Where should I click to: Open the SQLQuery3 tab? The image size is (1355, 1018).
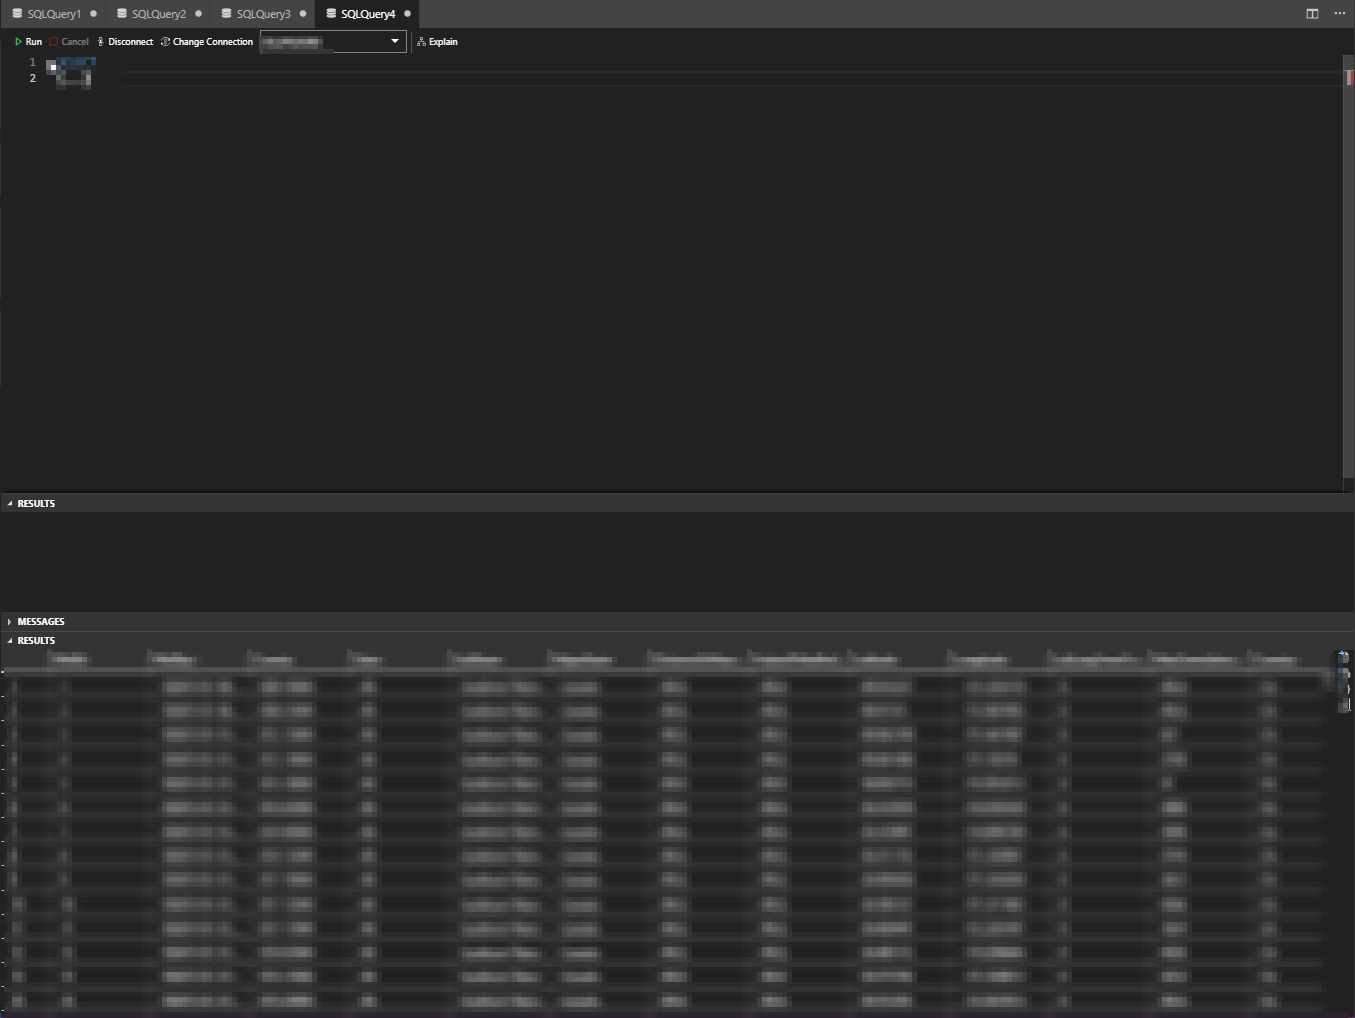pos(263,14)
